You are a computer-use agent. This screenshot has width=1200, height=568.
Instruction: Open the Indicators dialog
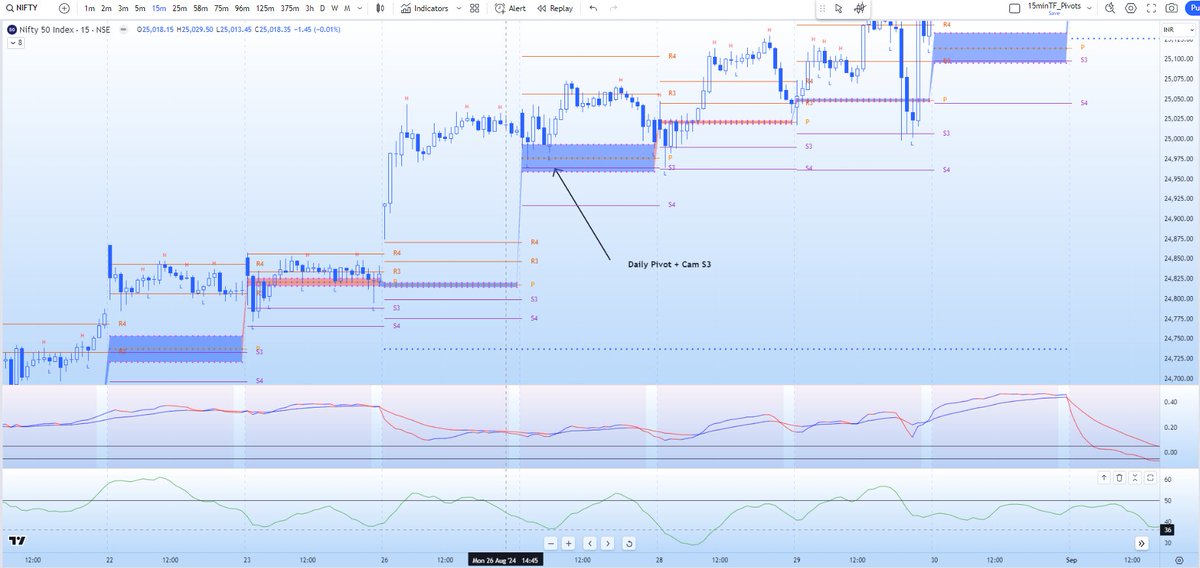424,8
